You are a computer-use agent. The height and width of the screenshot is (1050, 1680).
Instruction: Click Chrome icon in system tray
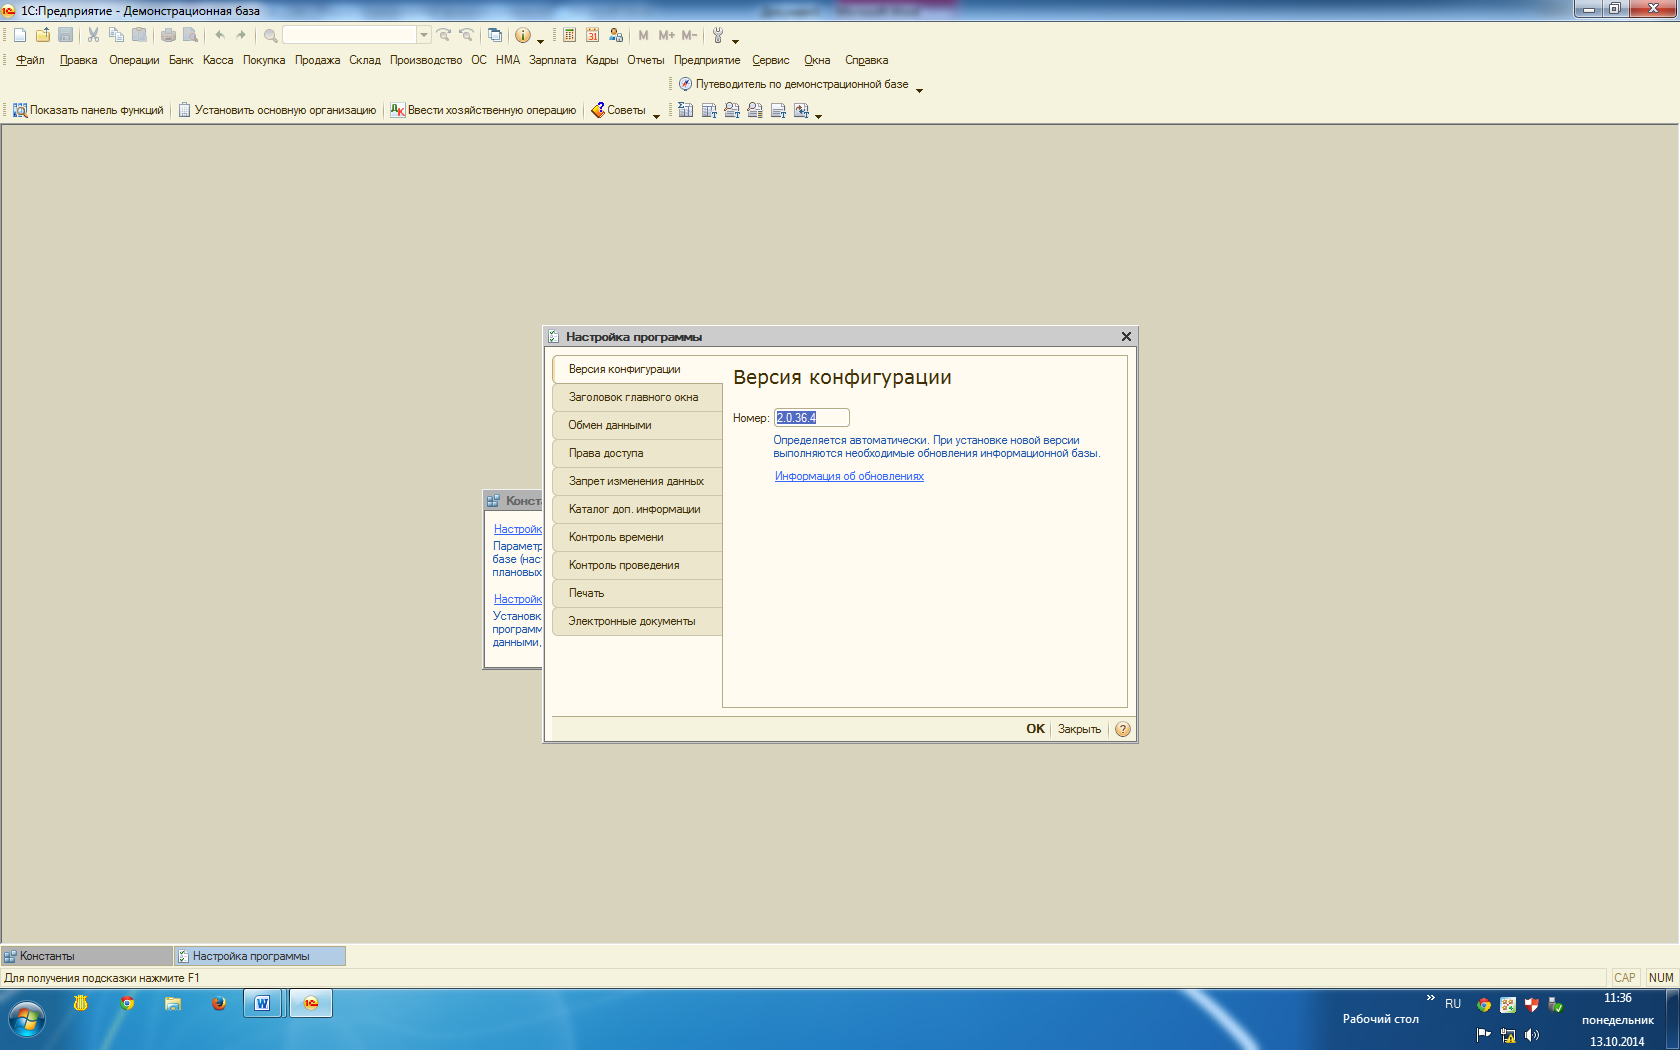(x=1484, y=1005)
